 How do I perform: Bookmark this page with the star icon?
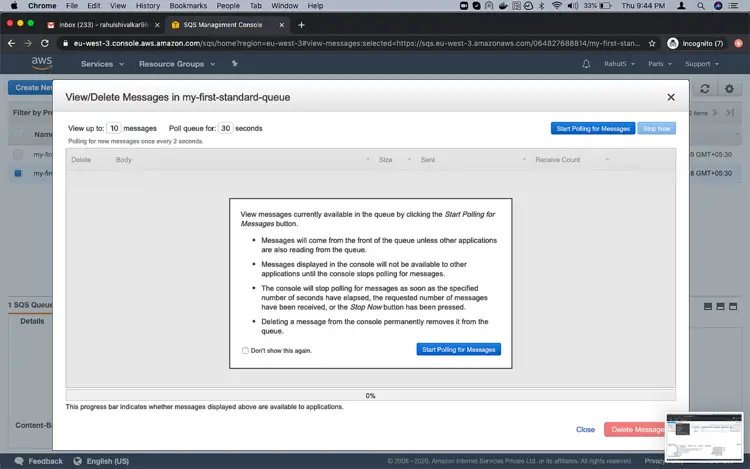pyautogui.click(x=651, y=43)
